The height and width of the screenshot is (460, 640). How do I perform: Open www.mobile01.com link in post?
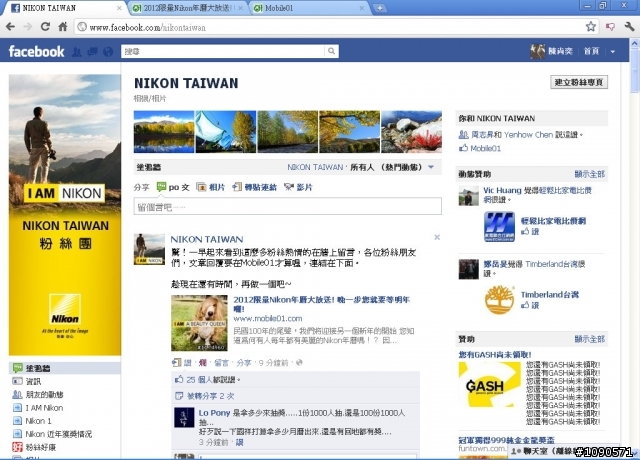268,318
